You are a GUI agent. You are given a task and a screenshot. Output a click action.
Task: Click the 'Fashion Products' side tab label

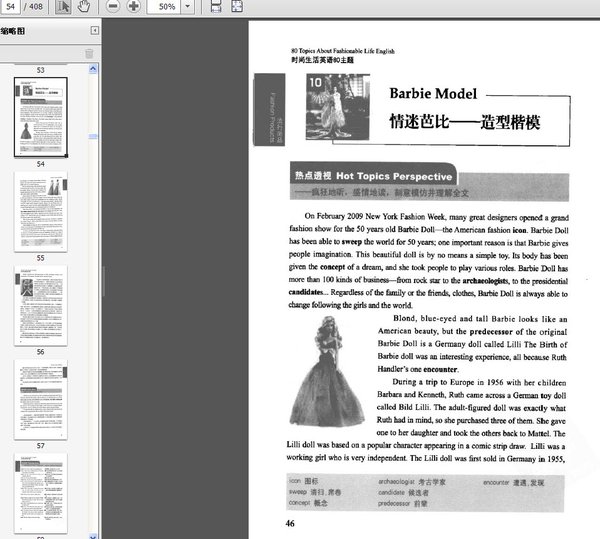click(272, 117)
